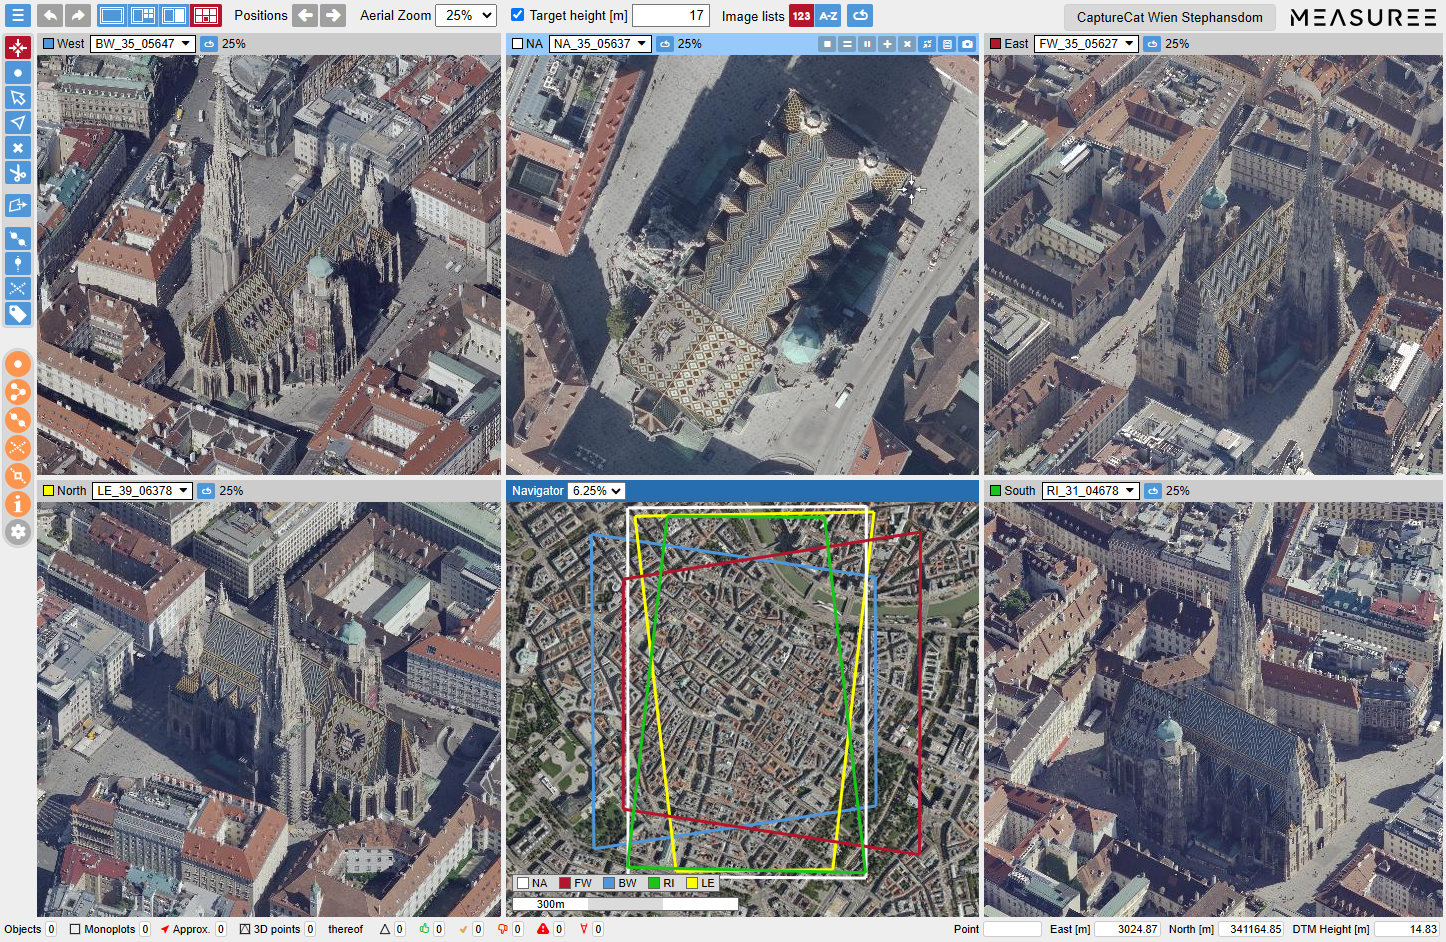
Task: Go to next position arrow
Action: point(333,16)
